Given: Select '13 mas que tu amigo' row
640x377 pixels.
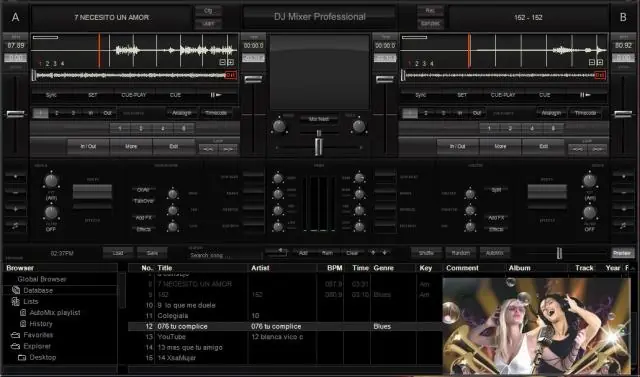Looking at the screenshot, I should point(285,348).
